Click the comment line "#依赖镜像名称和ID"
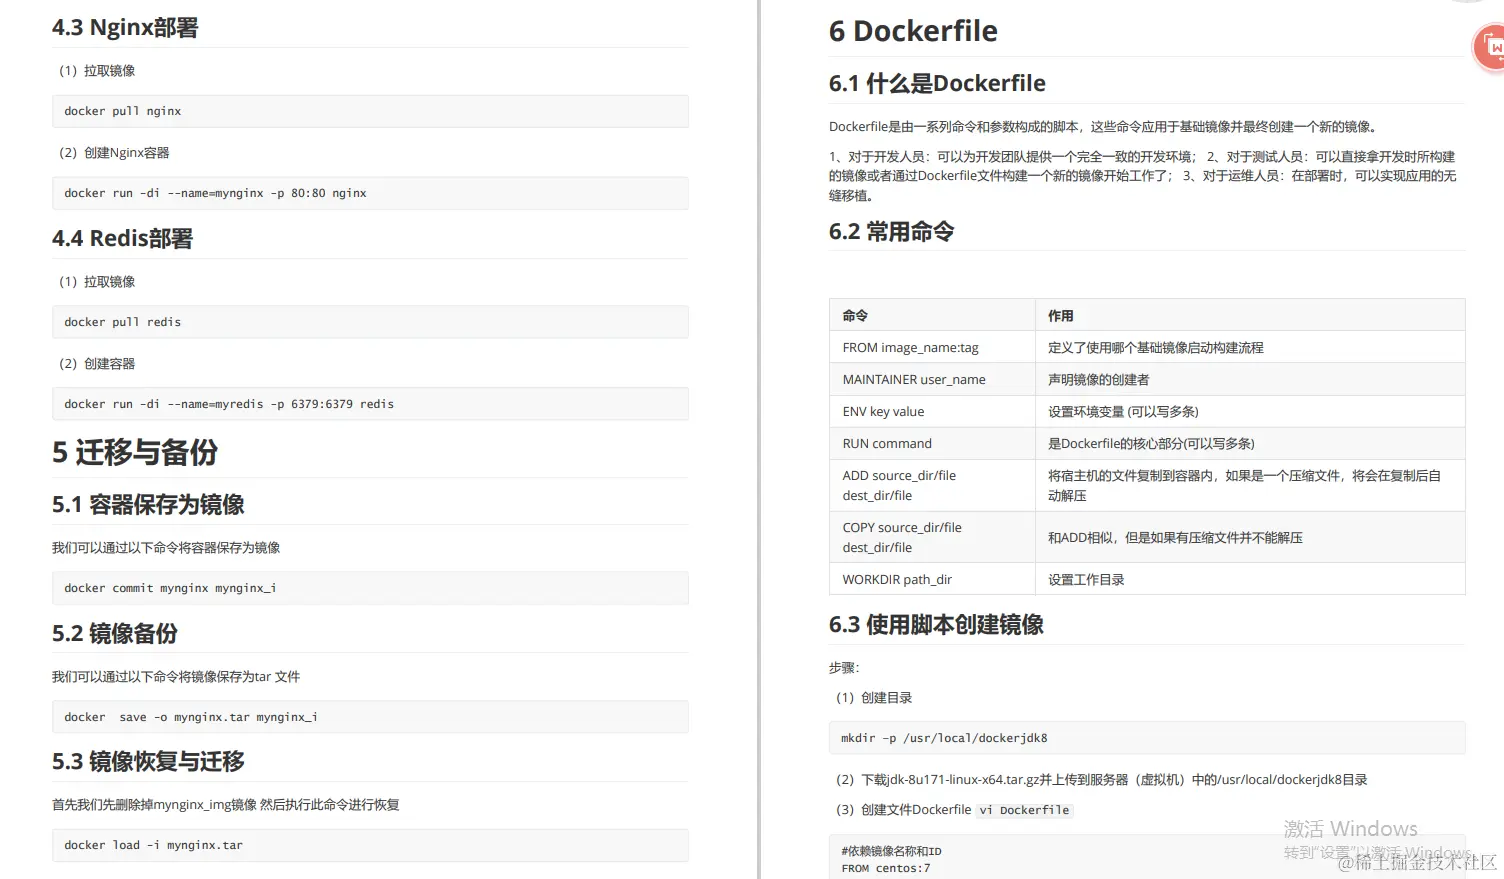Image resolution: width=1504 pixels, height=879 pixels. 891,852
